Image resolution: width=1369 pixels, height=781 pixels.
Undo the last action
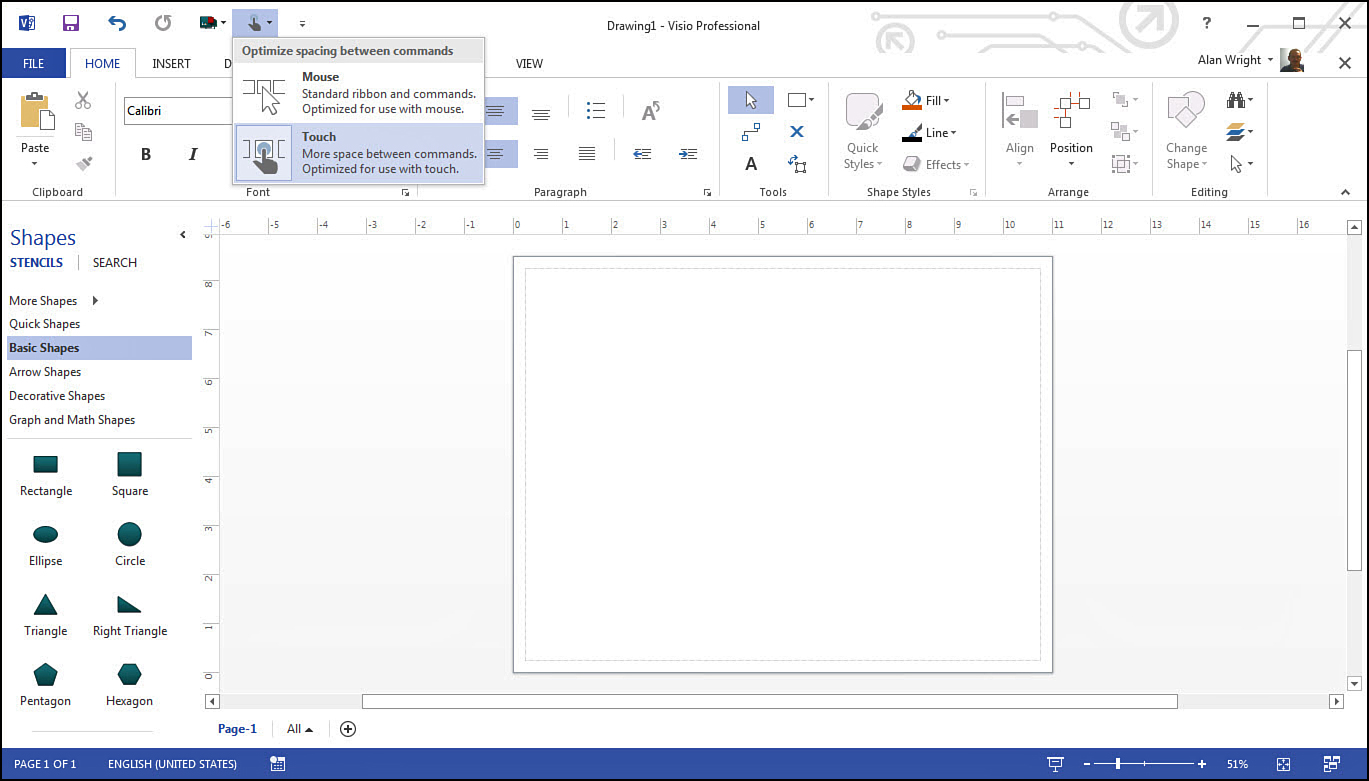click(117, 23)
